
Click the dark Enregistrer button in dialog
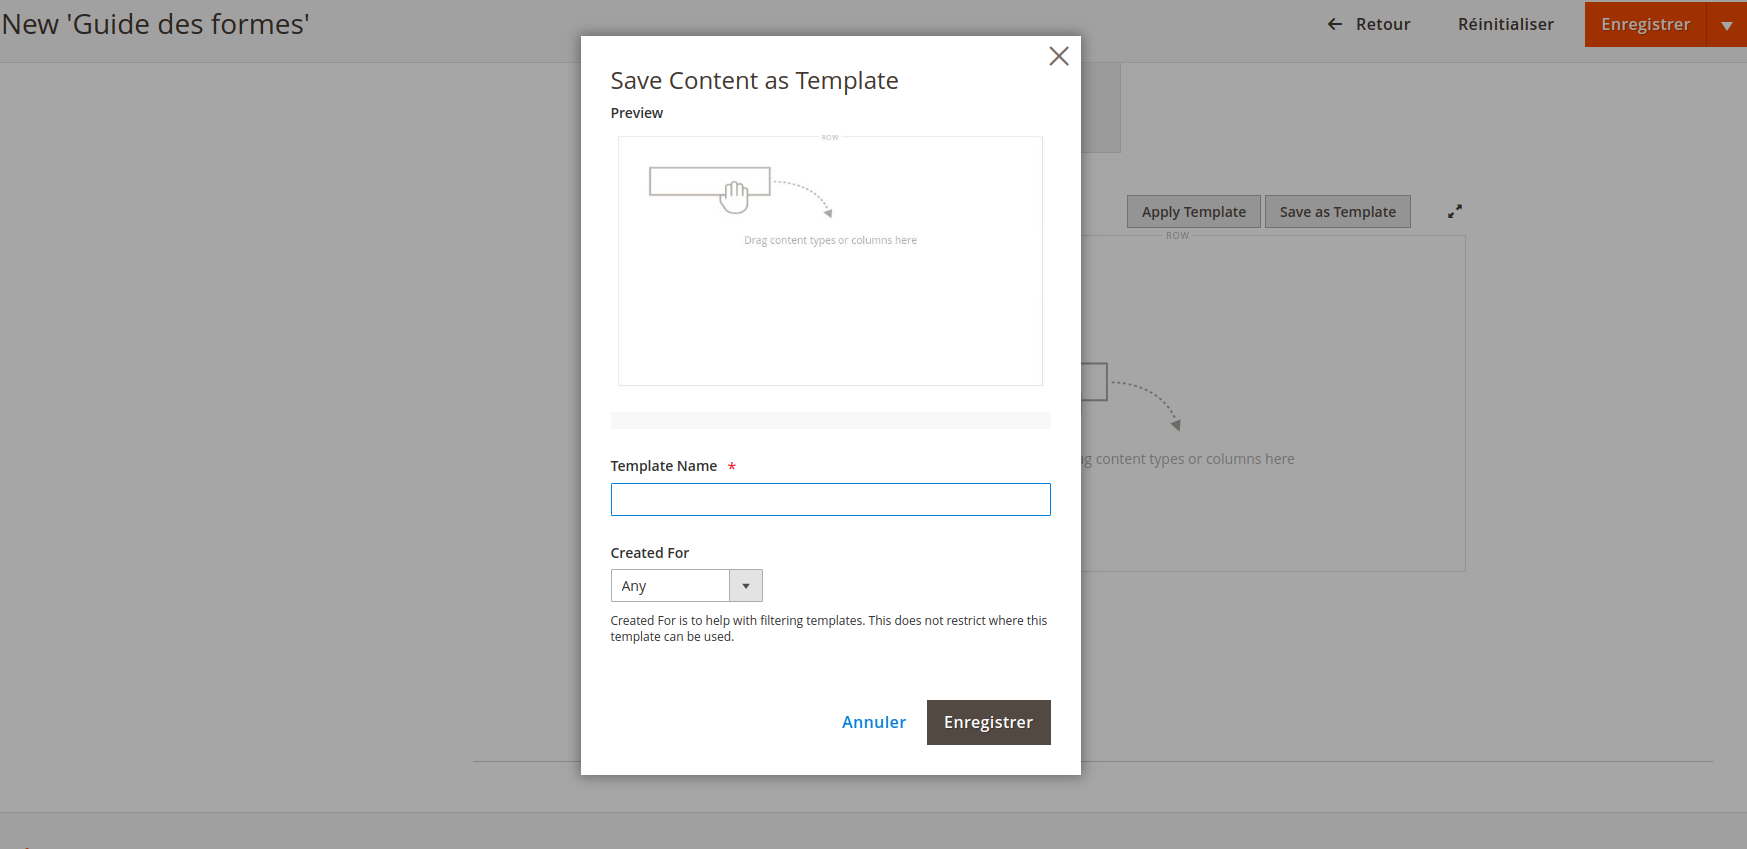click(x=988, y=722)
